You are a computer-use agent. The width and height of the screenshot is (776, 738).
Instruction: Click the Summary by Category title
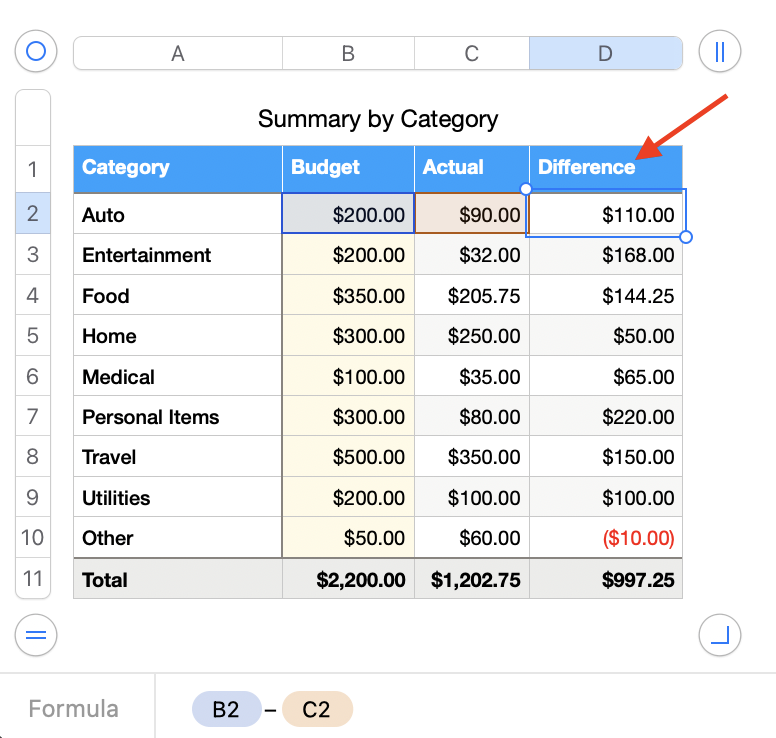click(x=378, y=120)
